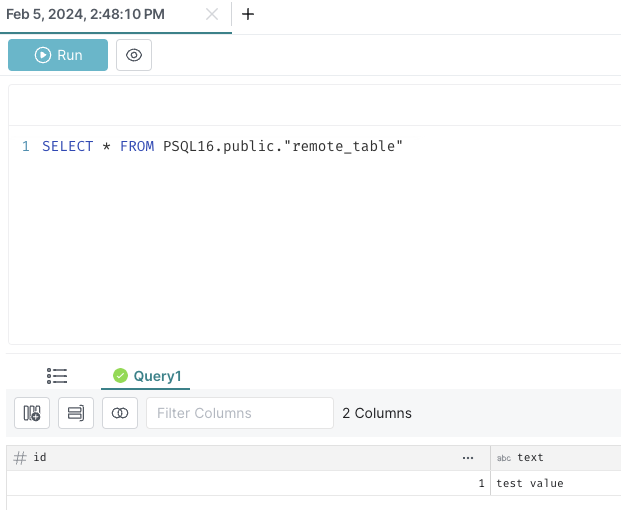The width and height of the screenshot is (621, 510).
Task: Click the "test value" result cell
Action: coord(556,483)
